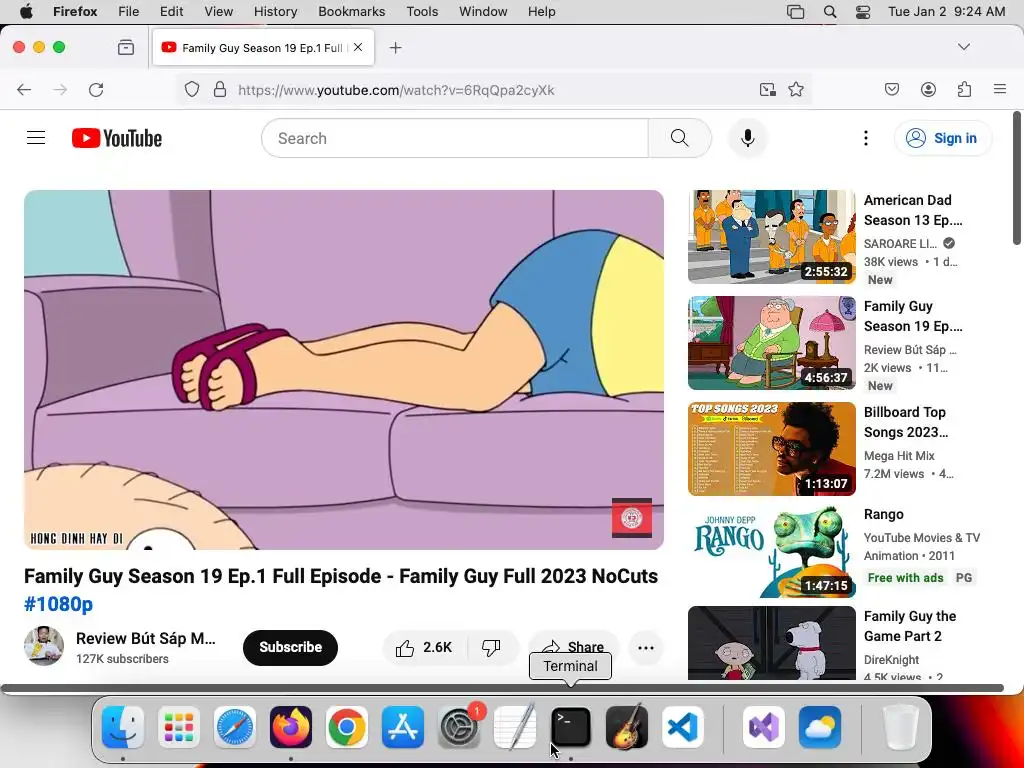The height and width of the screenshot is (768, 1024).
Task: Open the American Dad Season 13 thumbnail
Action: pos(771,236)
